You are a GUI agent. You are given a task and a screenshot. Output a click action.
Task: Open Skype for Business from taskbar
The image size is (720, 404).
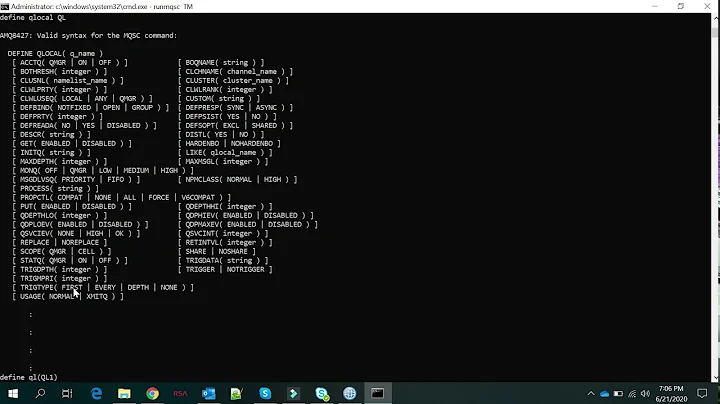[322, 393]
